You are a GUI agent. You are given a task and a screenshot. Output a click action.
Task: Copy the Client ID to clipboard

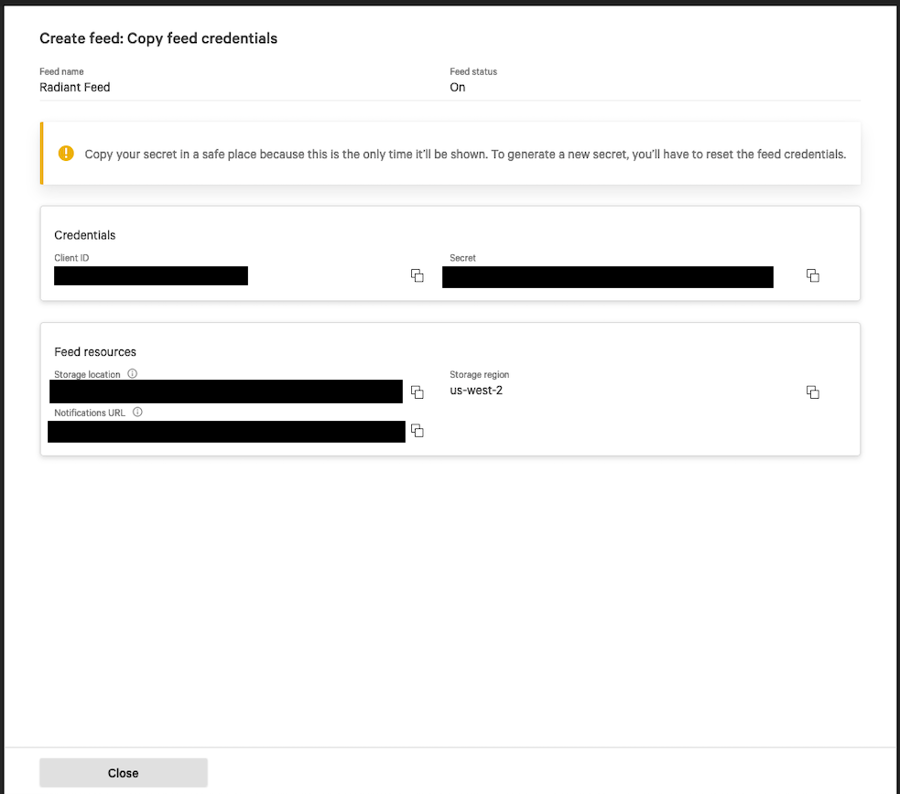[x=417, y=276]
